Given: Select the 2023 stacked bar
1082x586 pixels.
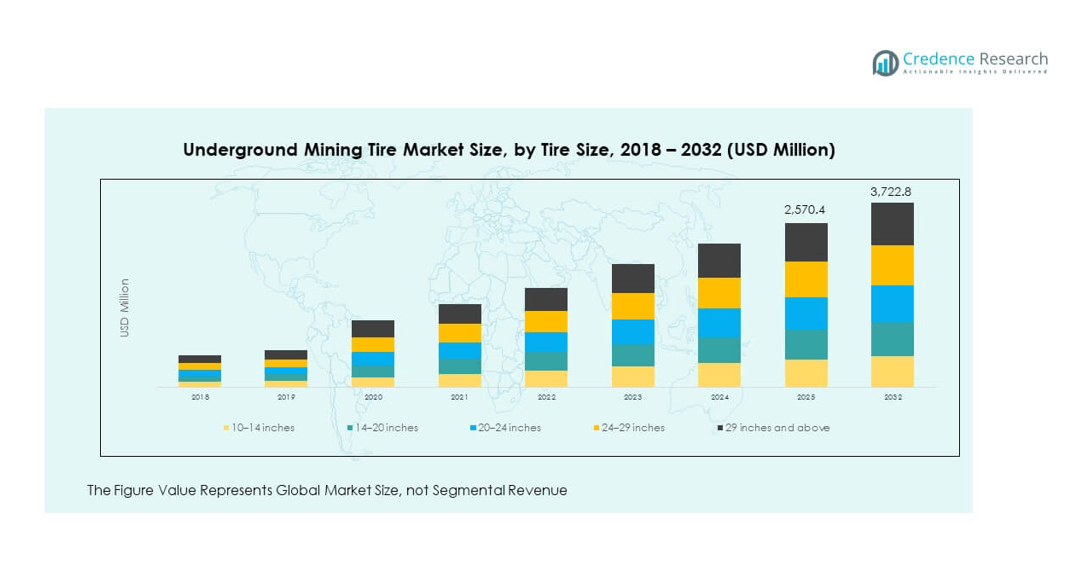Looking at the screenshot, I should click(633, 325).
